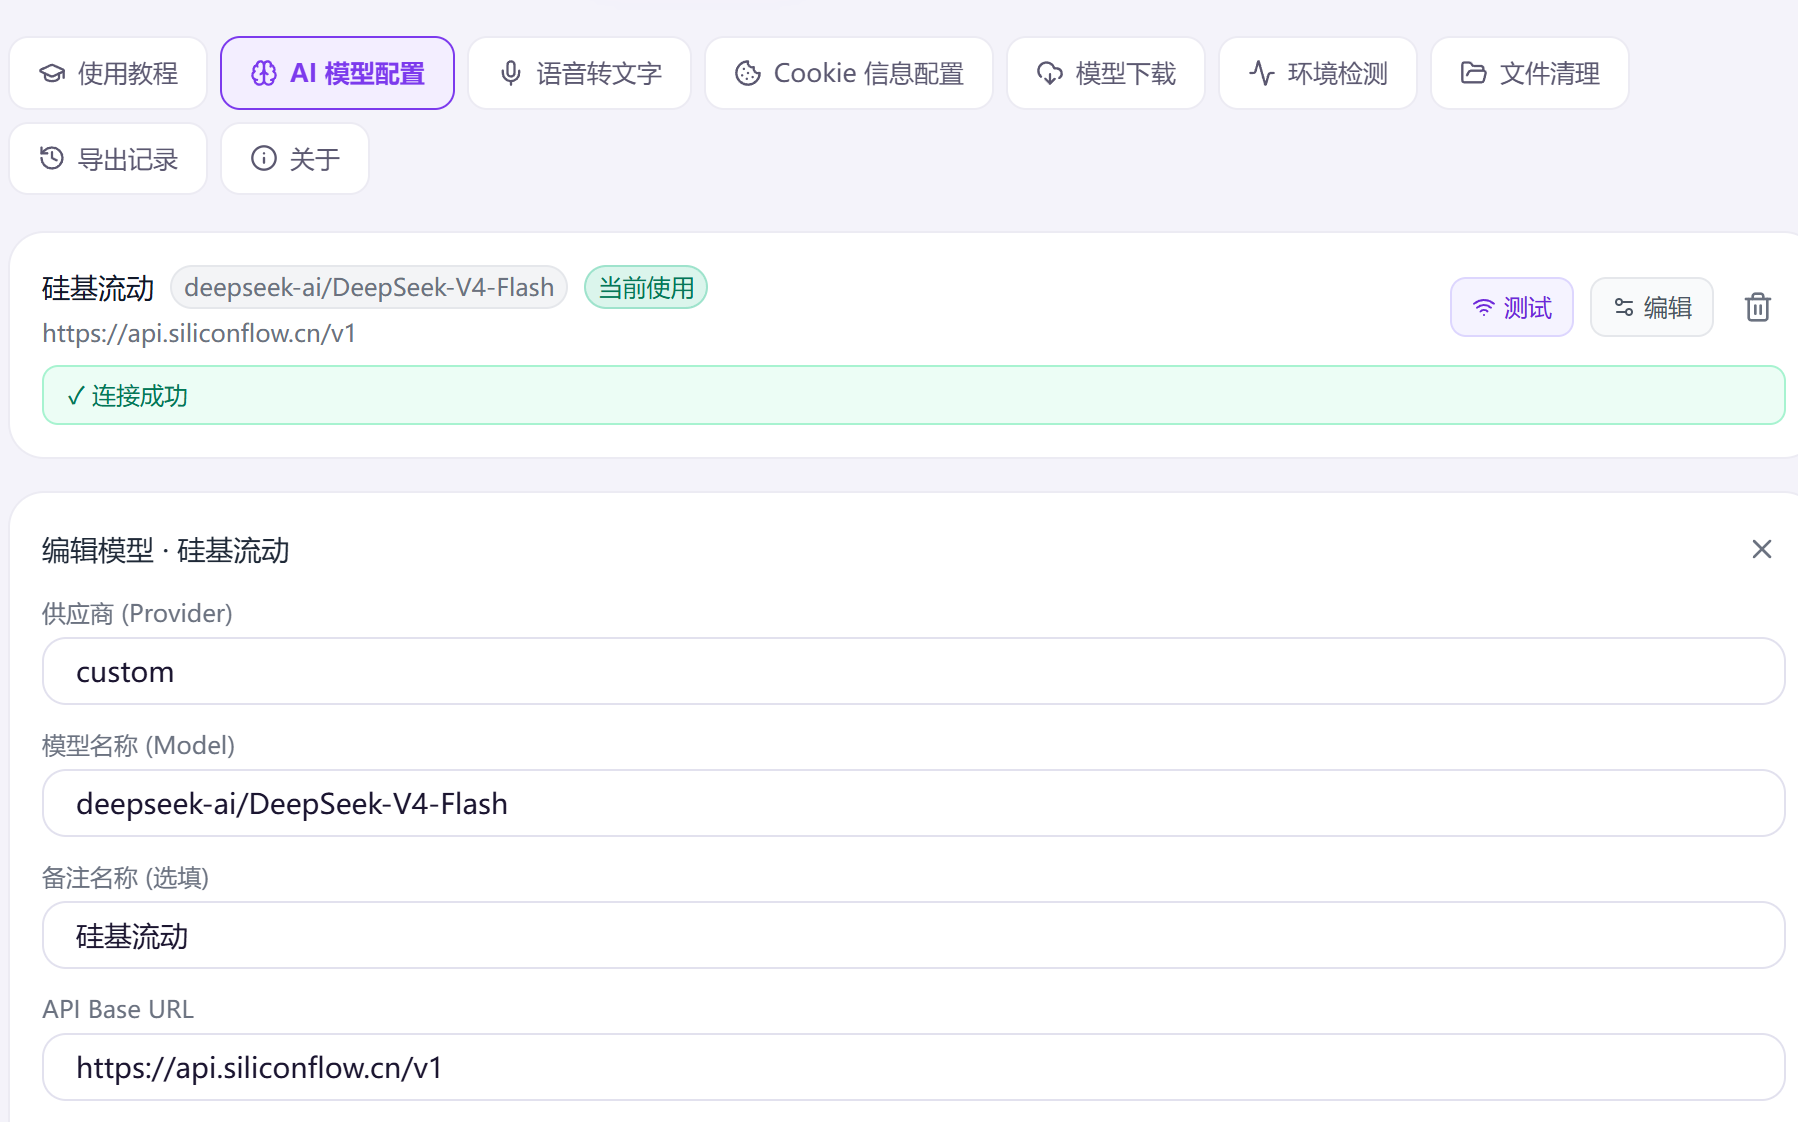The image size is (1798, 1122).
Task: Click the brain icon on AI 模型配置
Action: tap(264, 73)
